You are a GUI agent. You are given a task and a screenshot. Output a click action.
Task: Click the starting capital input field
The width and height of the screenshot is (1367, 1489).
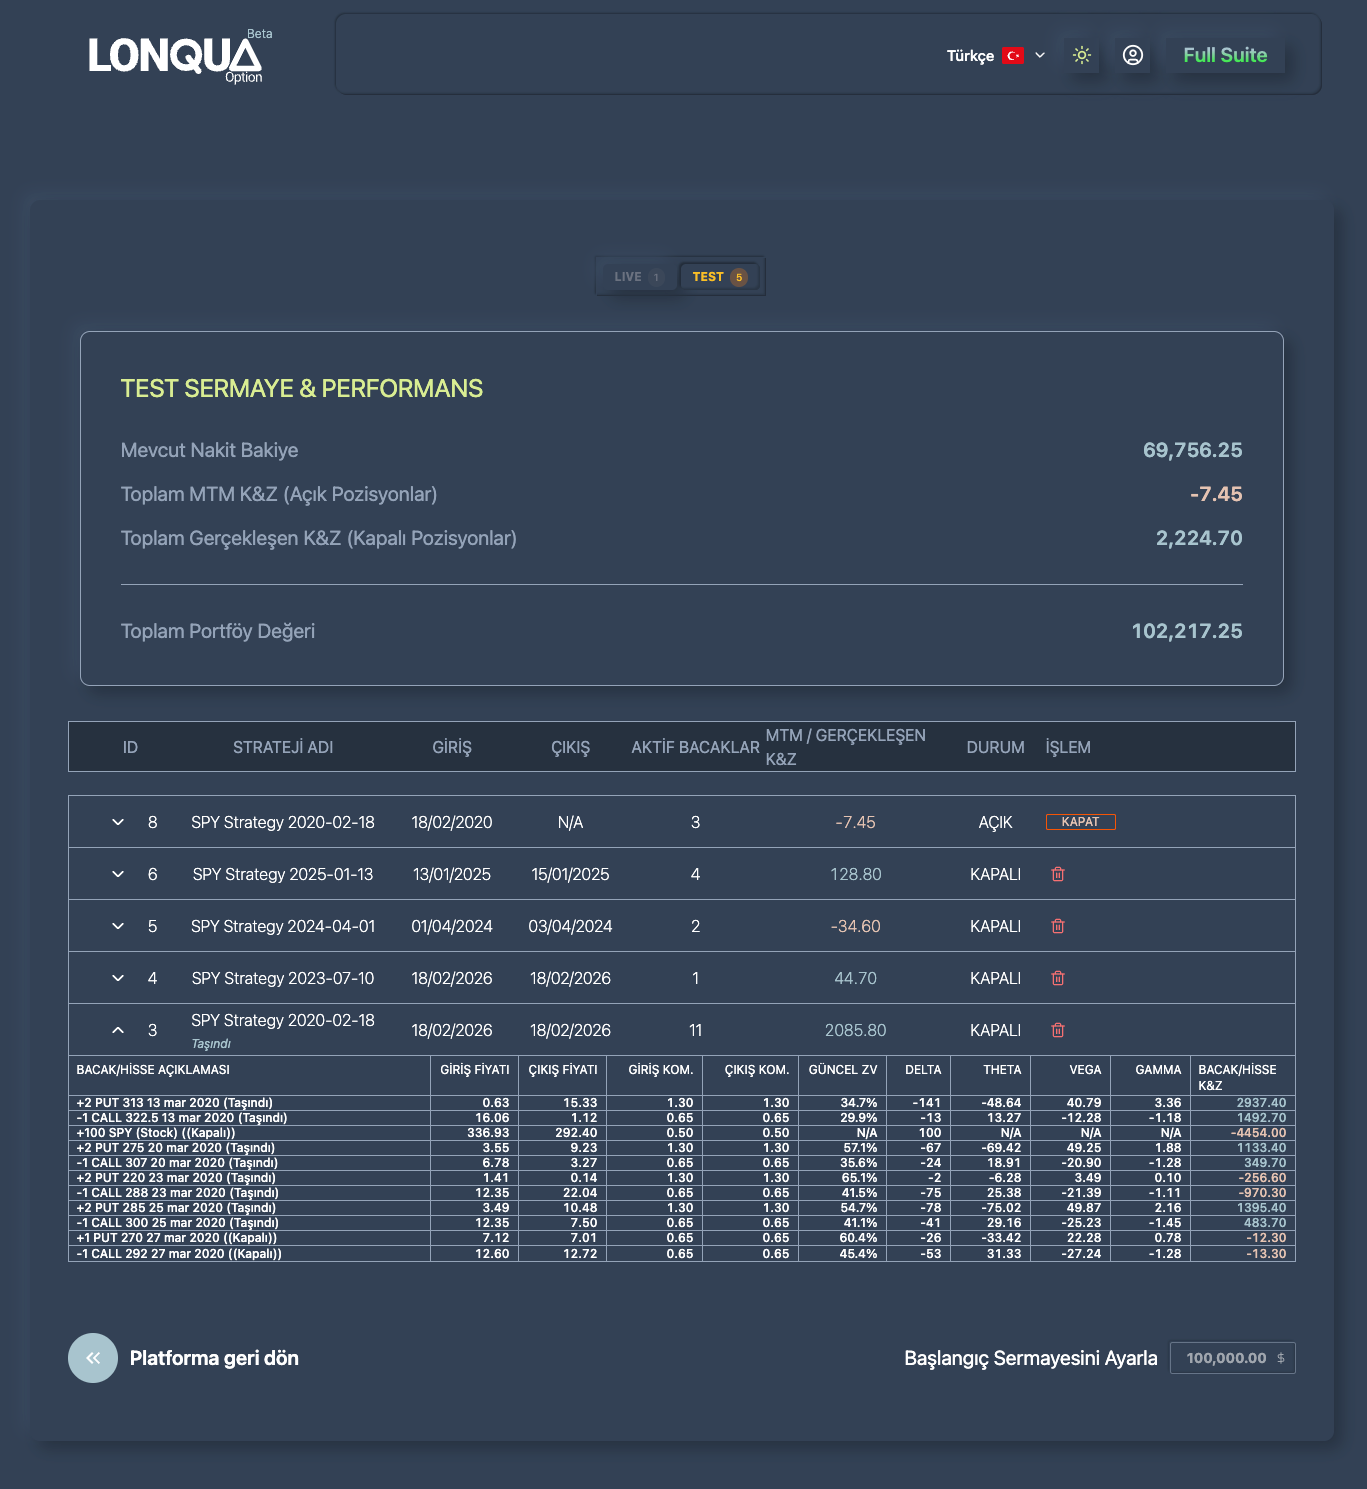pyautogui.click(x=1226, y=1358)
